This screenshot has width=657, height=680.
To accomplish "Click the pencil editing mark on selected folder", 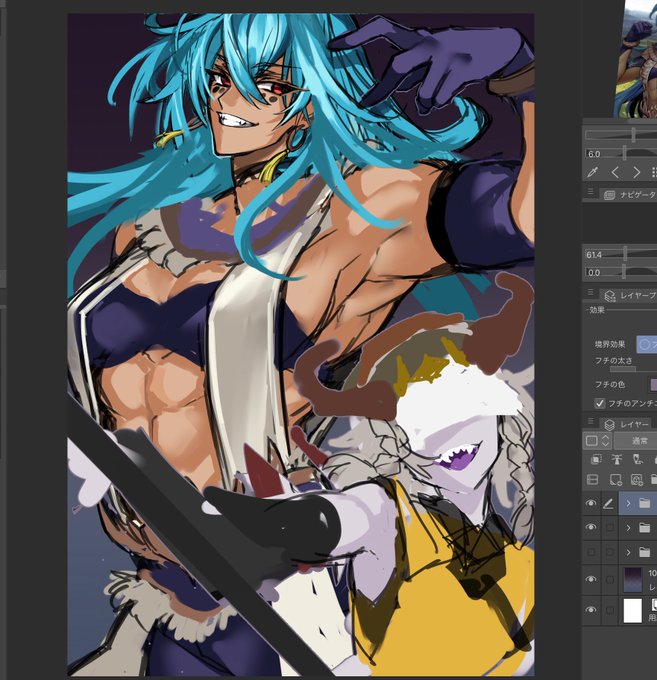I will (x=608, y=503).
